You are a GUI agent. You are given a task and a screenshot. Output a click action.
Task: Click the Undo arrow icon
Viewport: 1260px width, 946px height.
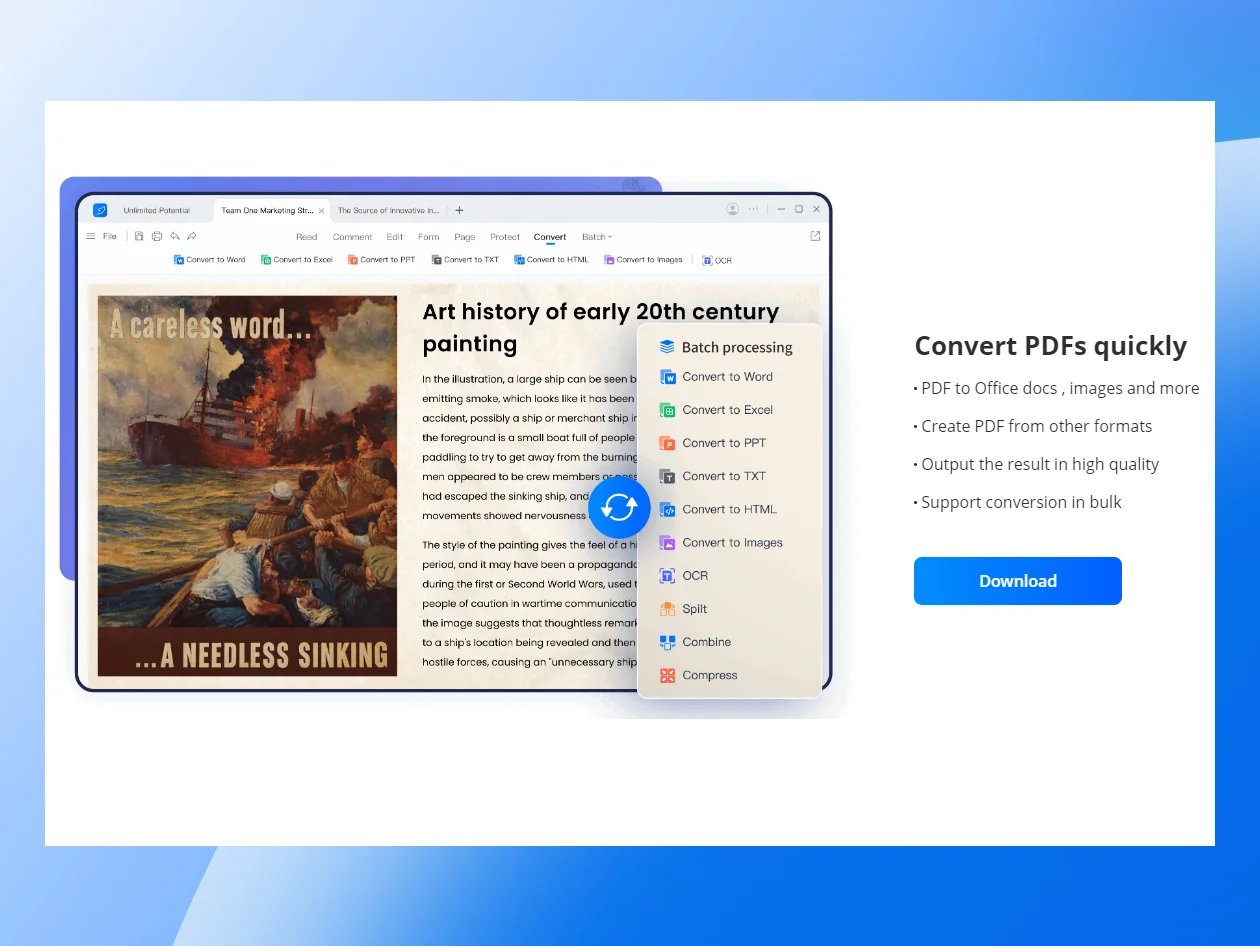coord(173,236)
